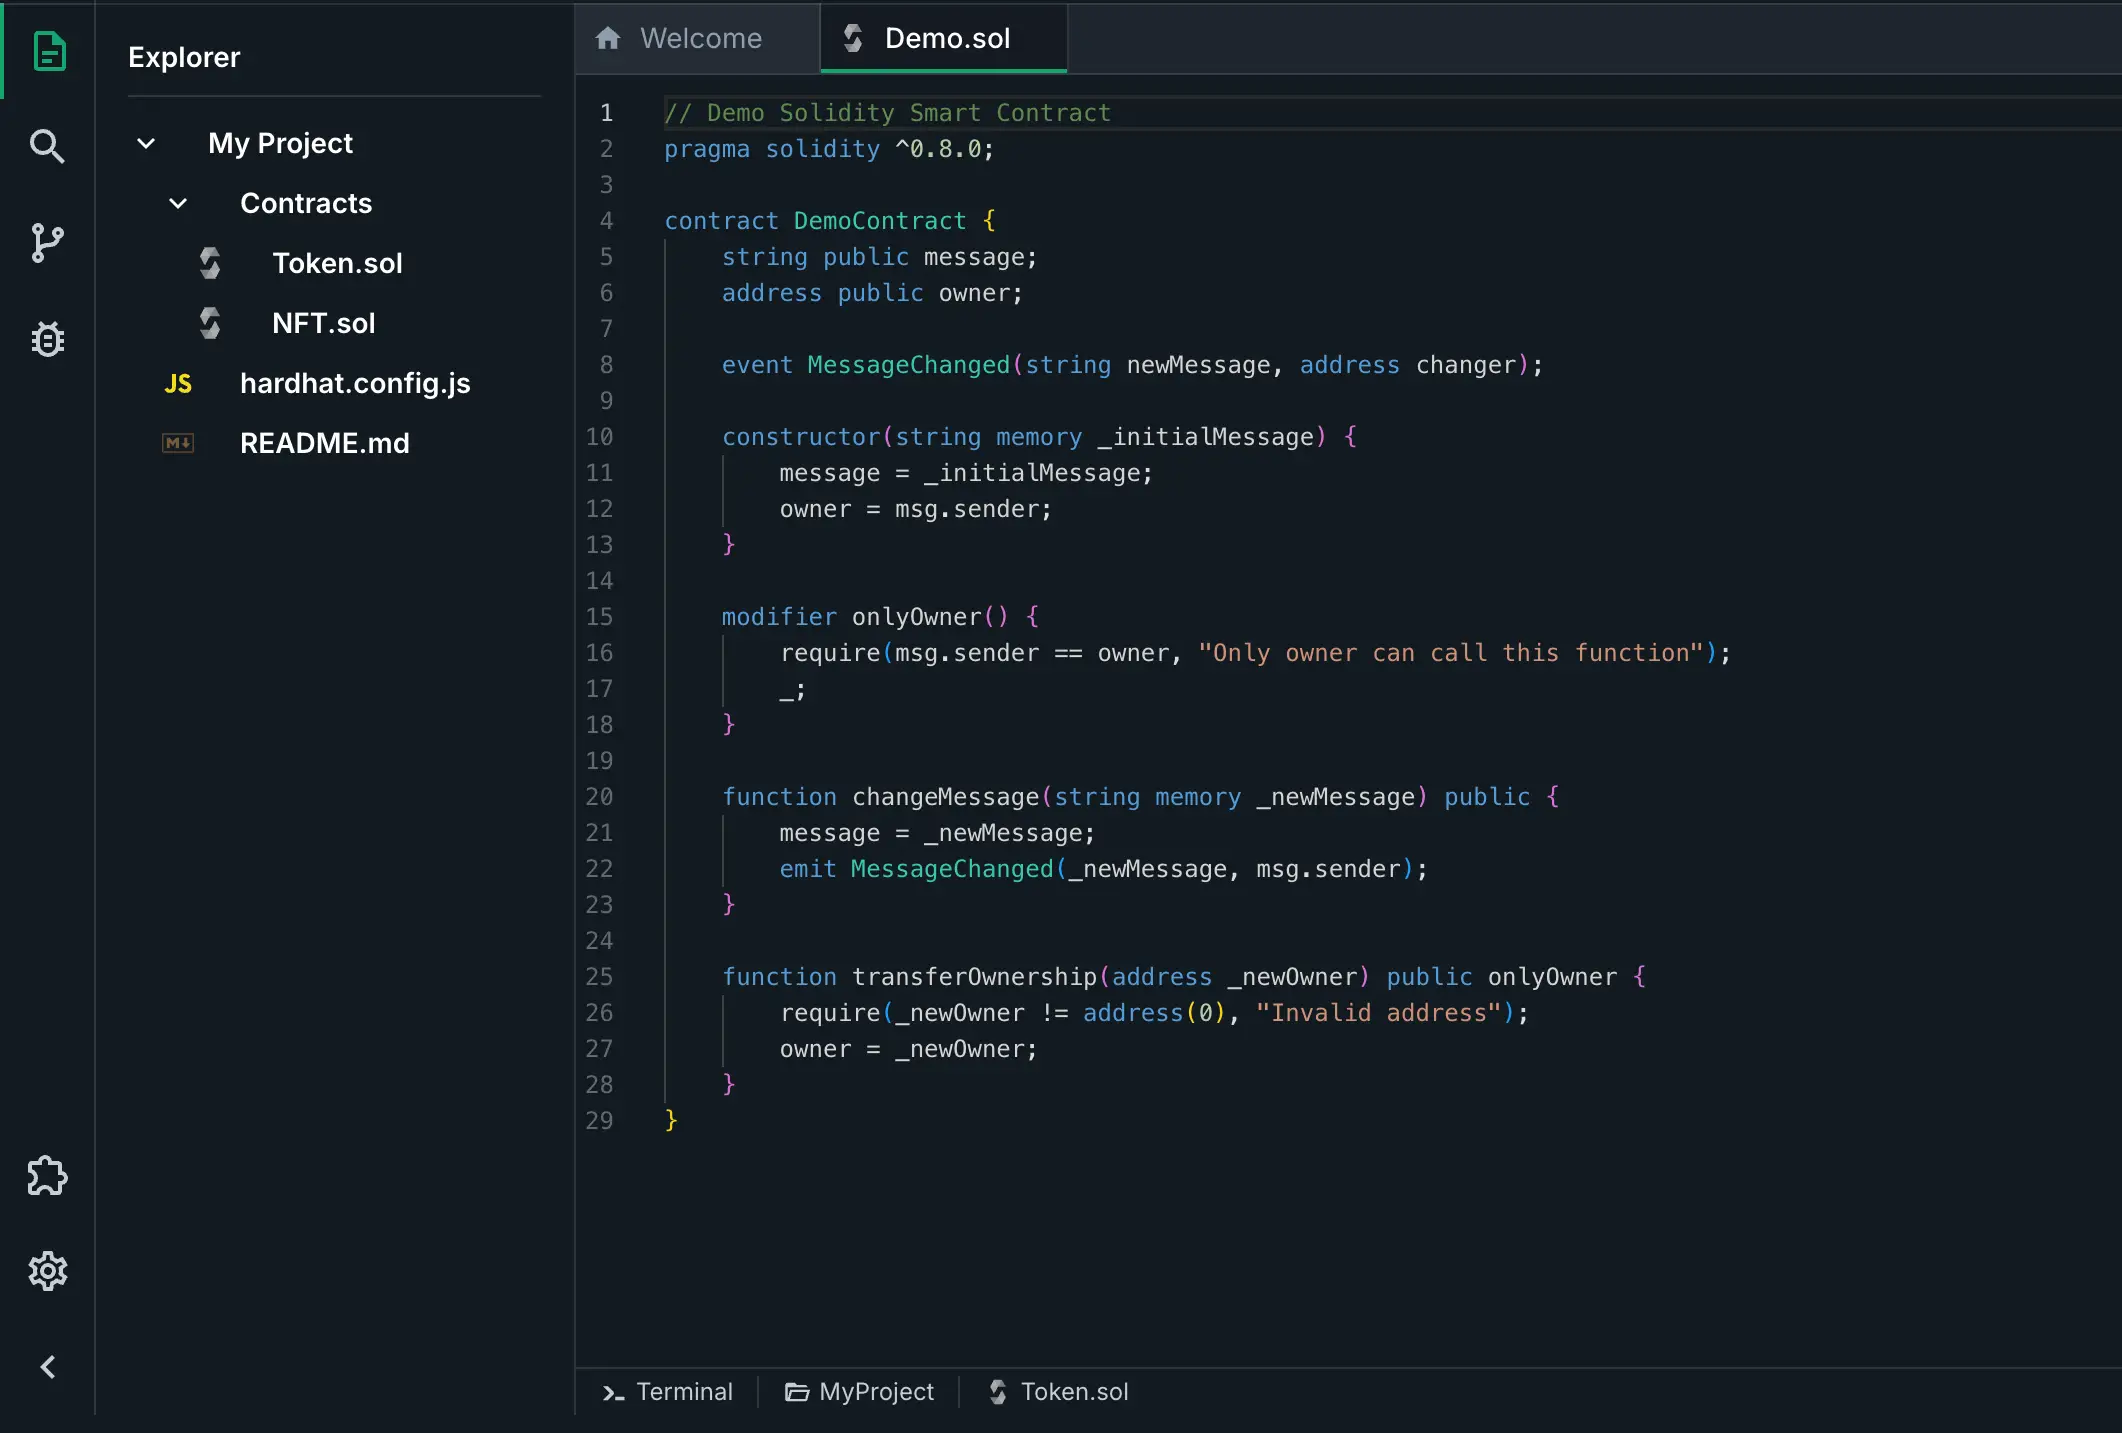Click the closing brace on line 29
The width and height of the screenshot is (2122, 1433).
click(x=671, y=1120)
